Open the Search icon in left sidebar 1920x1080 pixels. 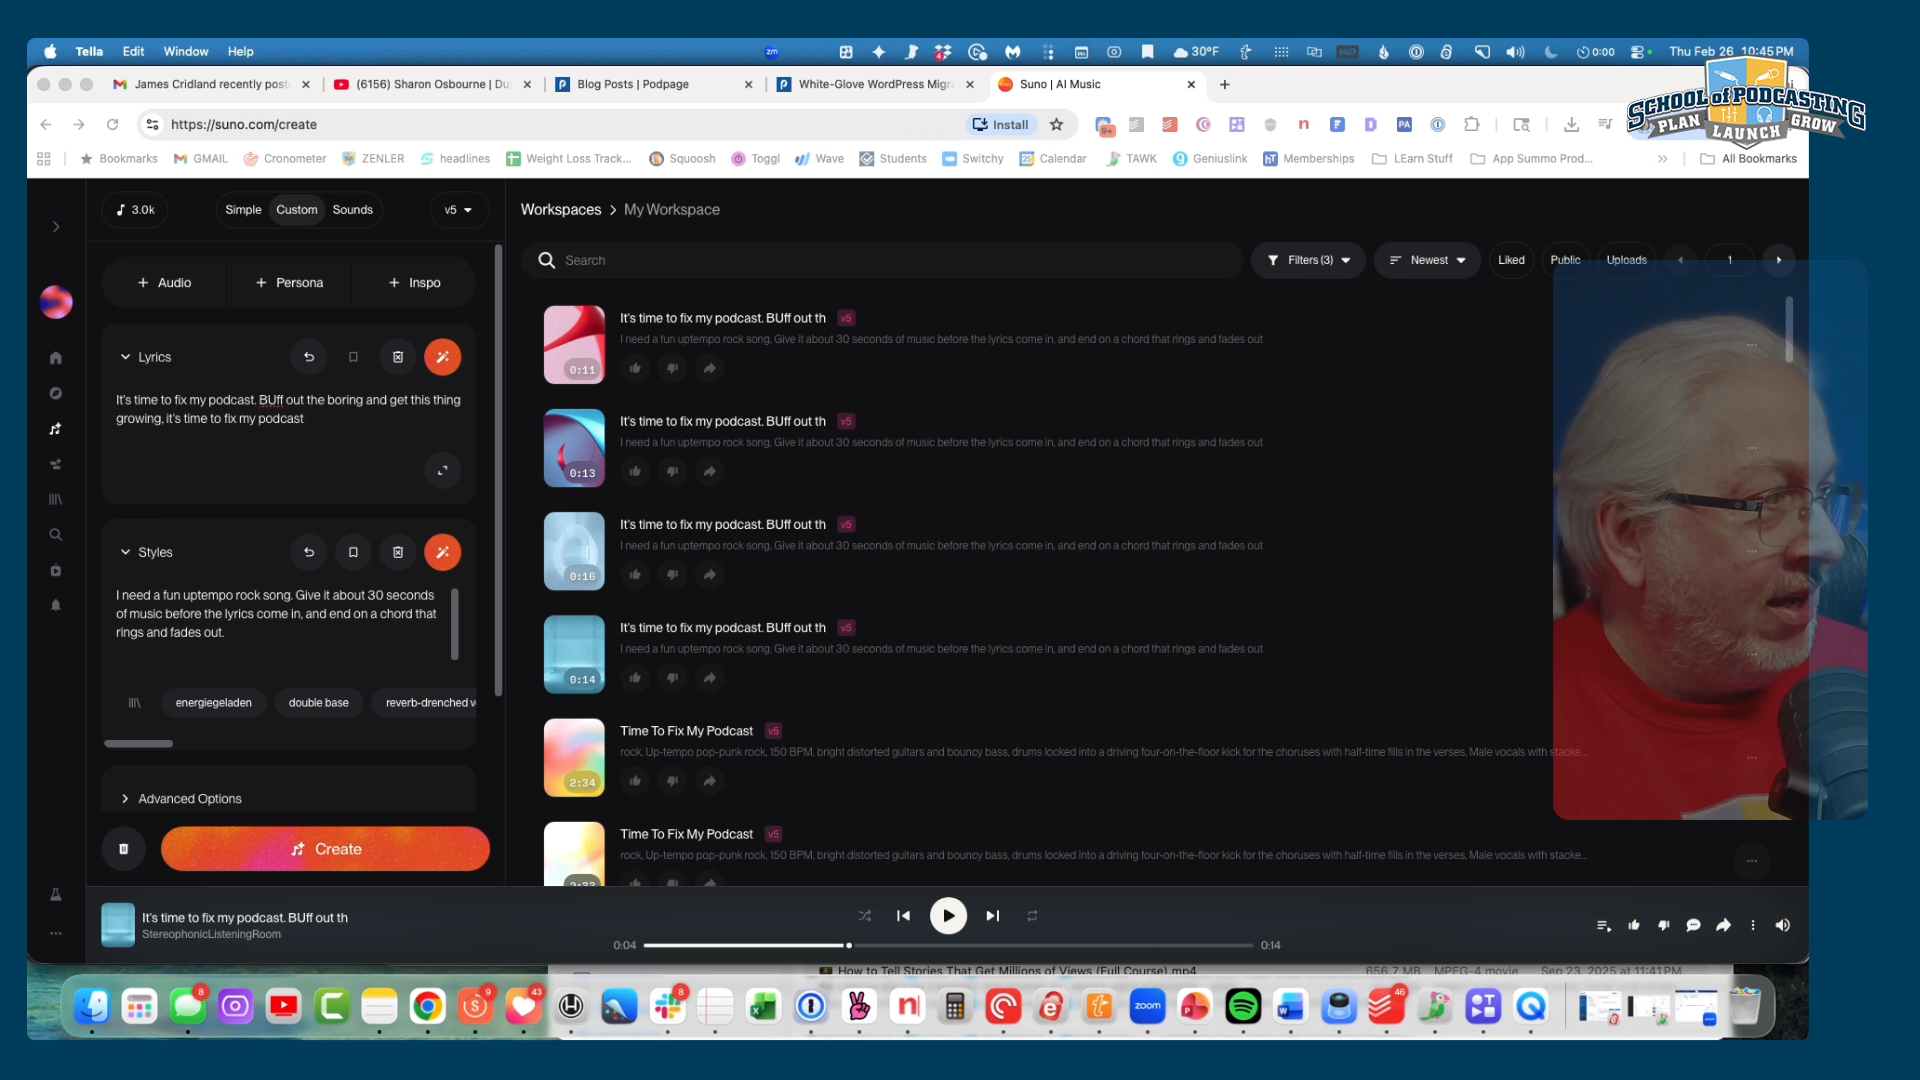pyautogui.click(x=56, y=535)
